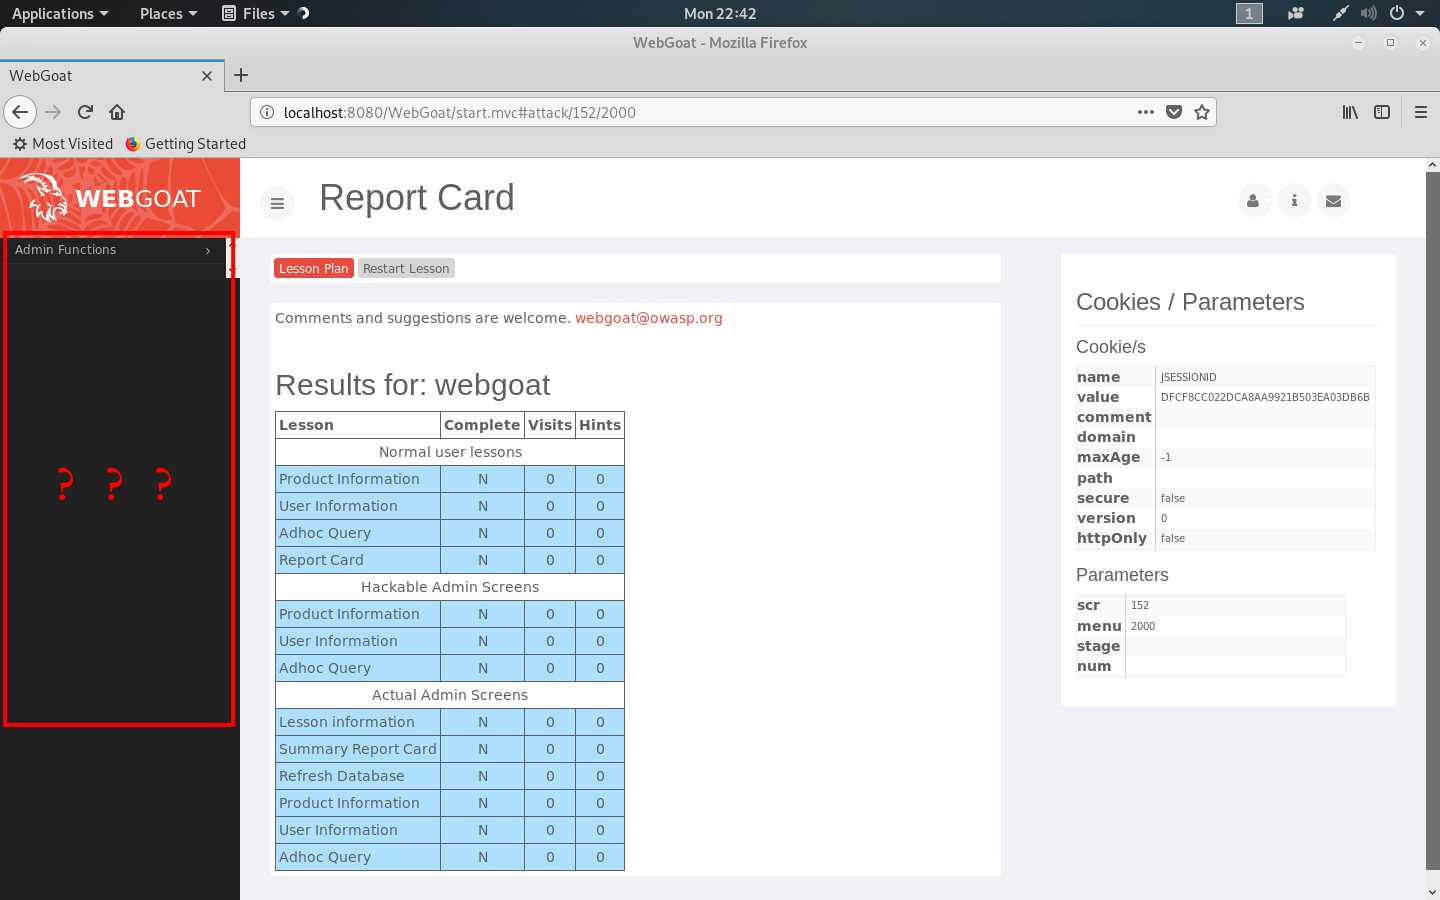
Task: Click workspace indicator 1 in top bar
Action: pos(1249,13)
